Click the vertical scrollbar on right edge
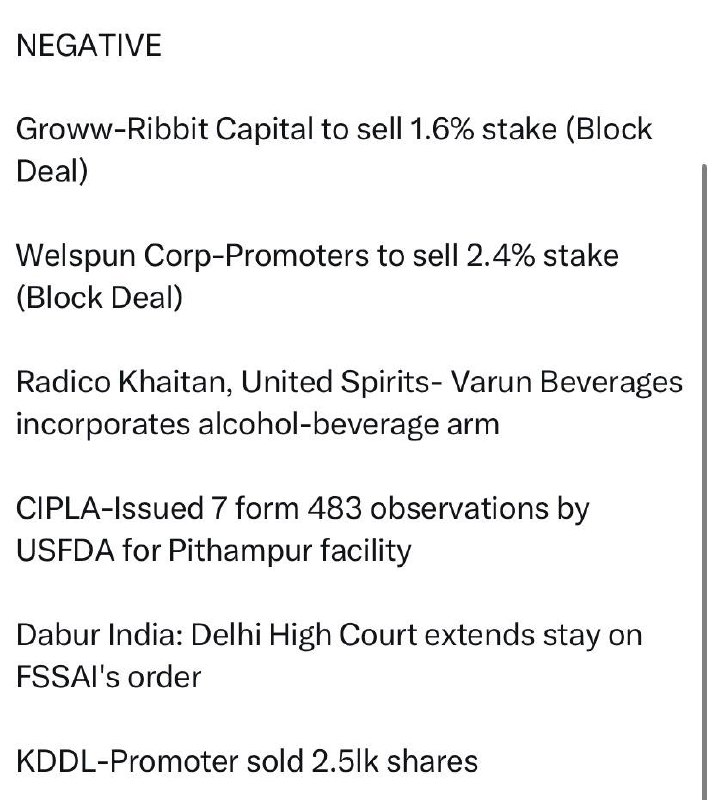This screenshot has height=800, width=712. click(704, 480)
